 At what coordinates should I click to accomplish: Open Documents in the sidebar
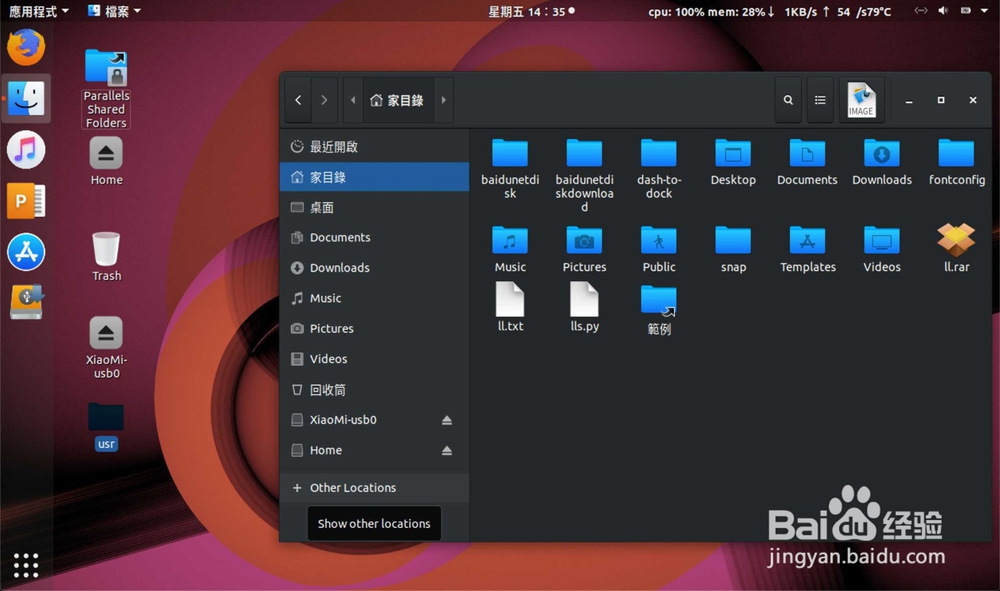coord(374,237)
